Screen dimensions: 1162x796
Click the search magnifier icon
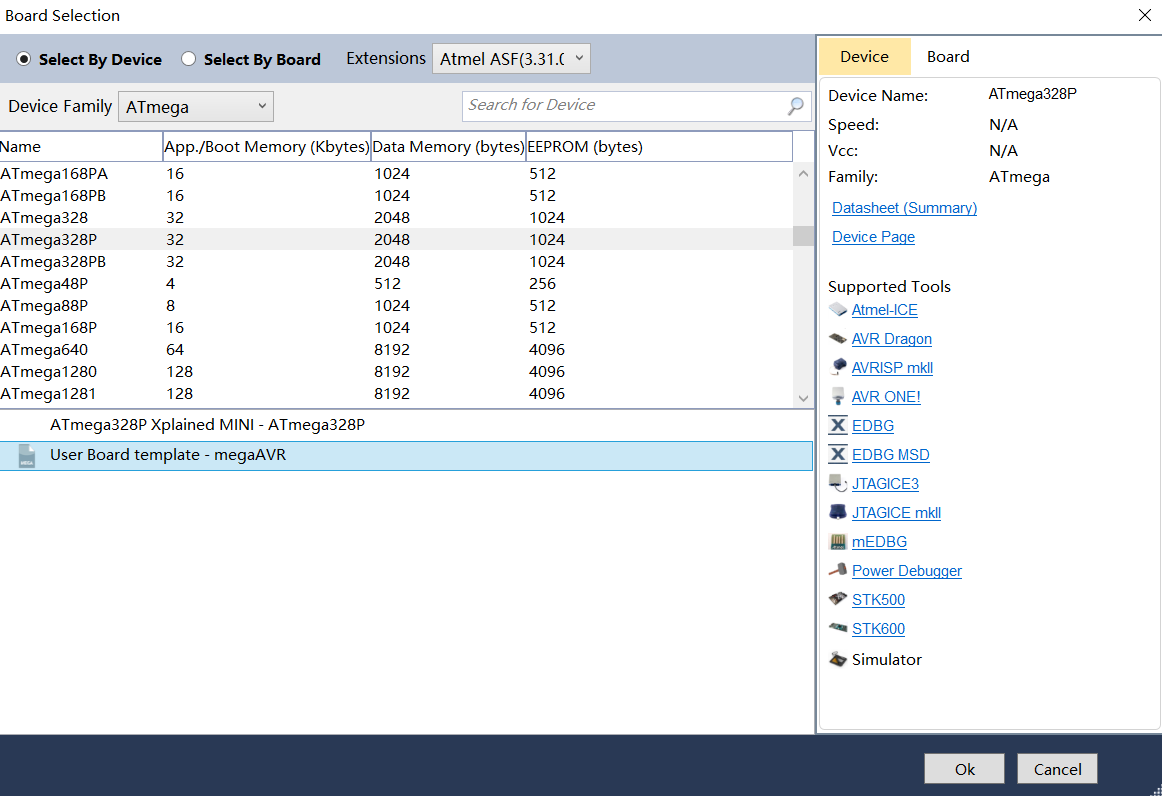click(795, 106)
